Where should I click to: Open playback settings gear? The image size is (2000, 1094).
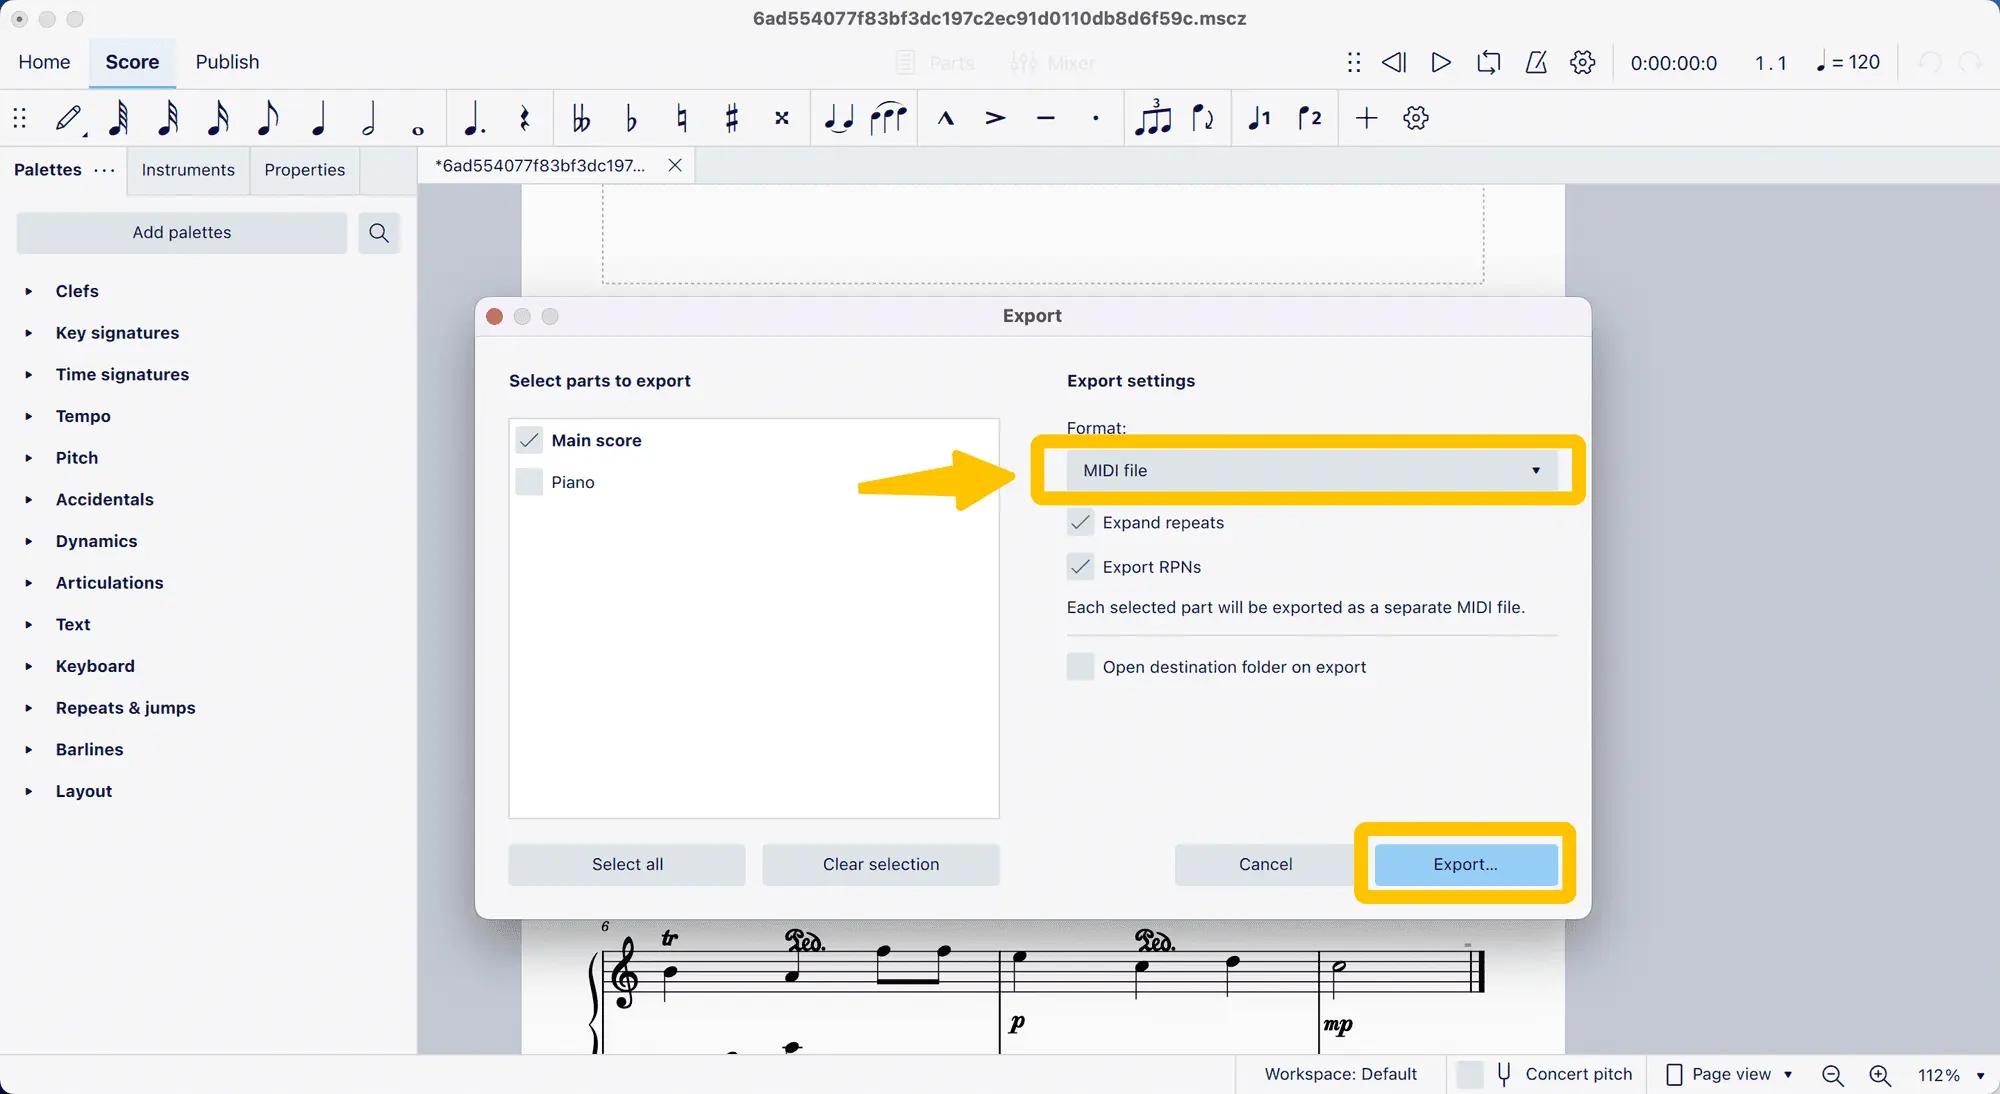tap(1583, 62)
